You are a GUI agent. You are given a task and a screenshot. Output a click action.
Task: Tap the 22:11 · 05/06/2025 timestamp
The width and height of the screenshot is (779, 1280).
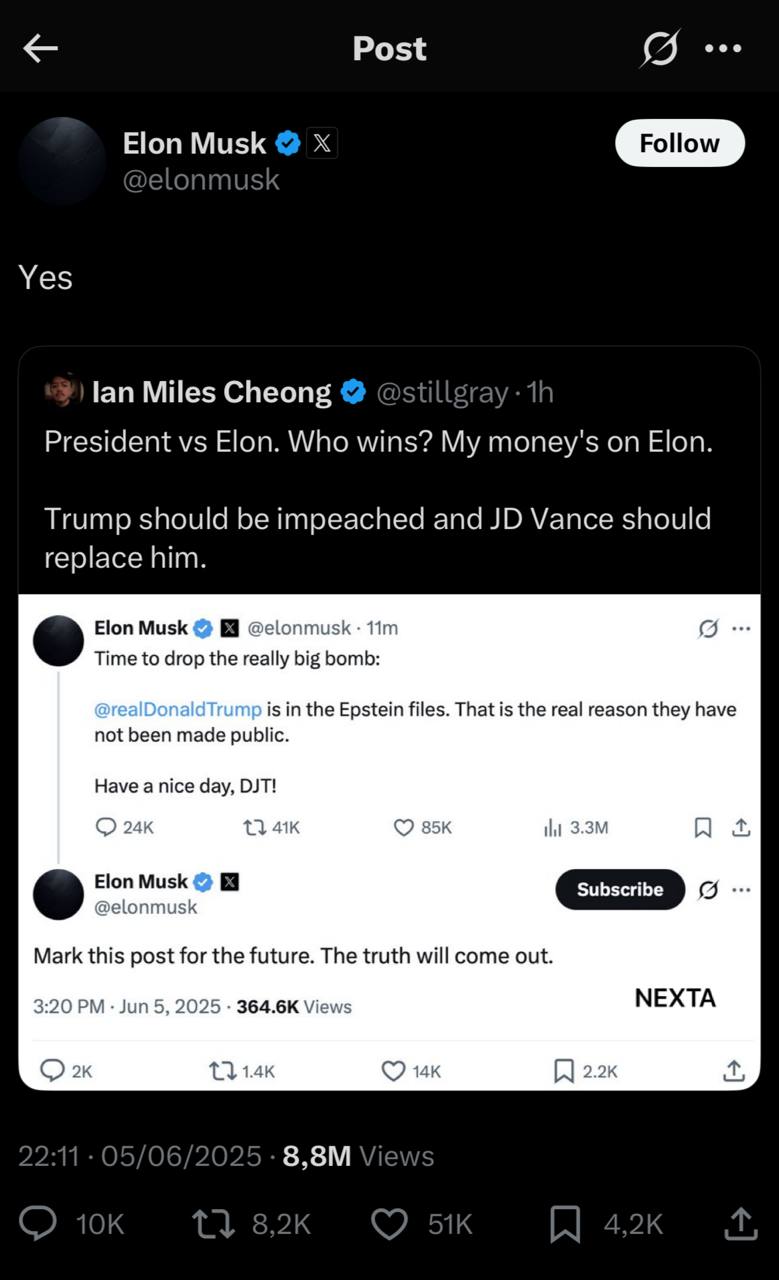click(140, 1156)
